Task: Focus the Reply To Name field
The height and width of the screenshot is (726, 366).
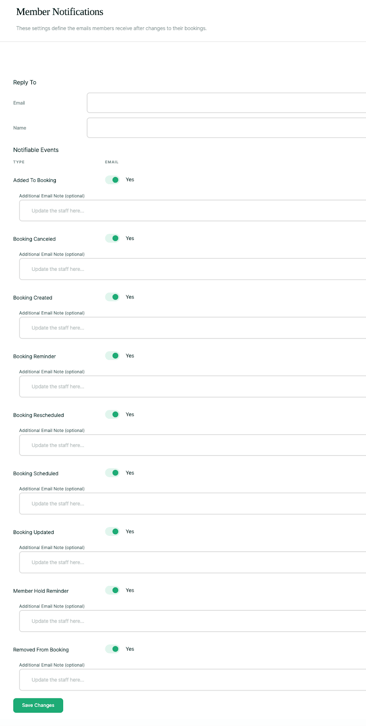Action: tap(227, 127)
